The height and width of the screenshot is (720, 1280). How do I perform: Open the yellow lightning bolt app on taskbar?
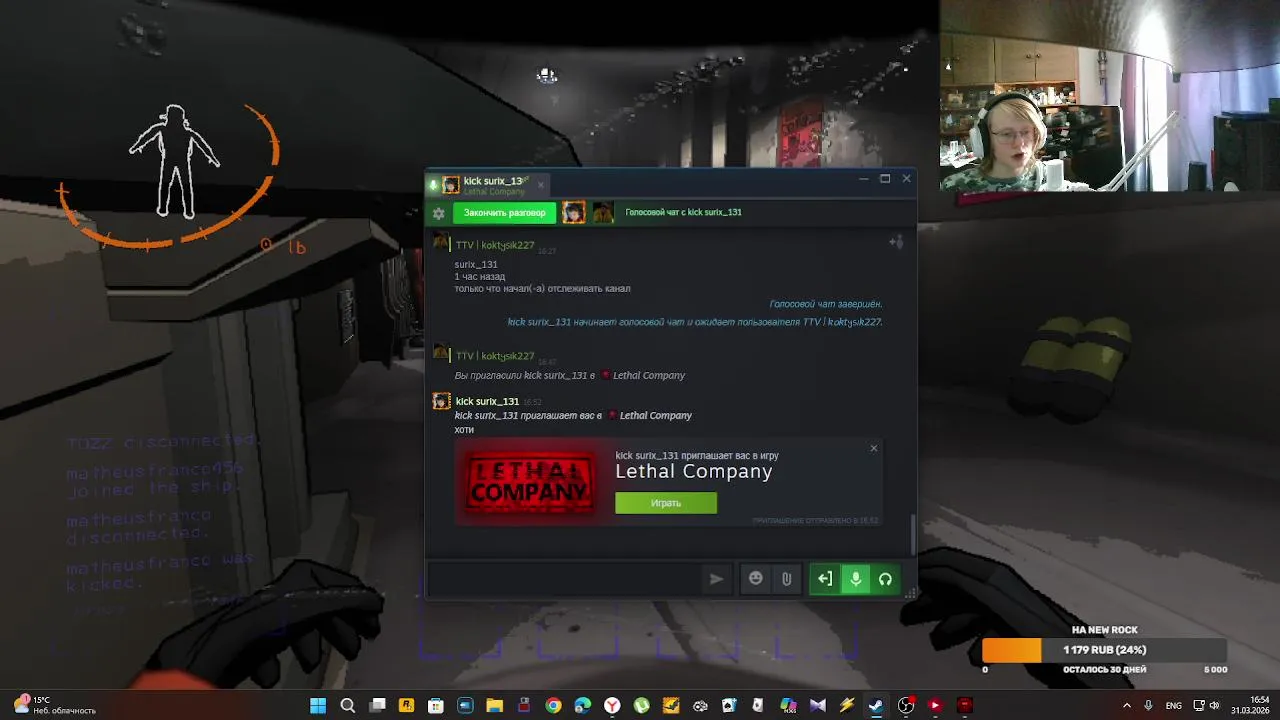pyautogui.click(x=847, y=706)
